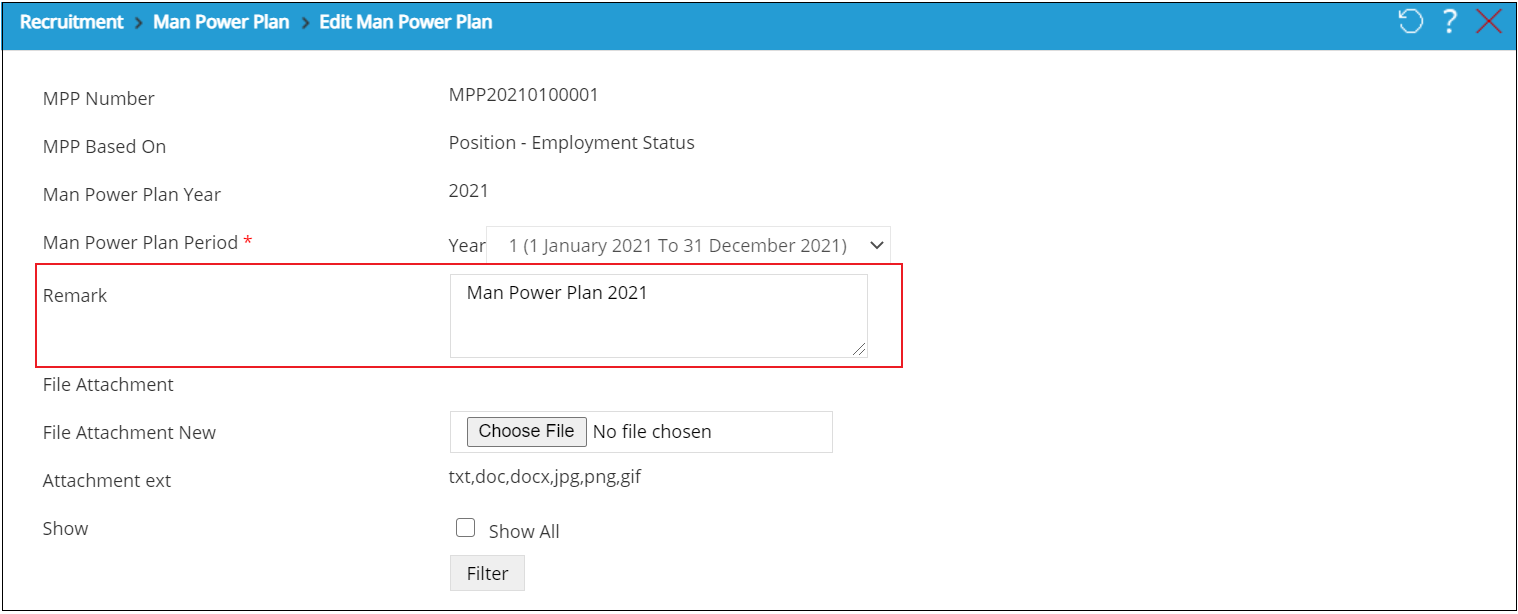Navigate to the Man Power Plan breadcrumb
Viewport: 1518px width, 614px height.
(221, 22)
